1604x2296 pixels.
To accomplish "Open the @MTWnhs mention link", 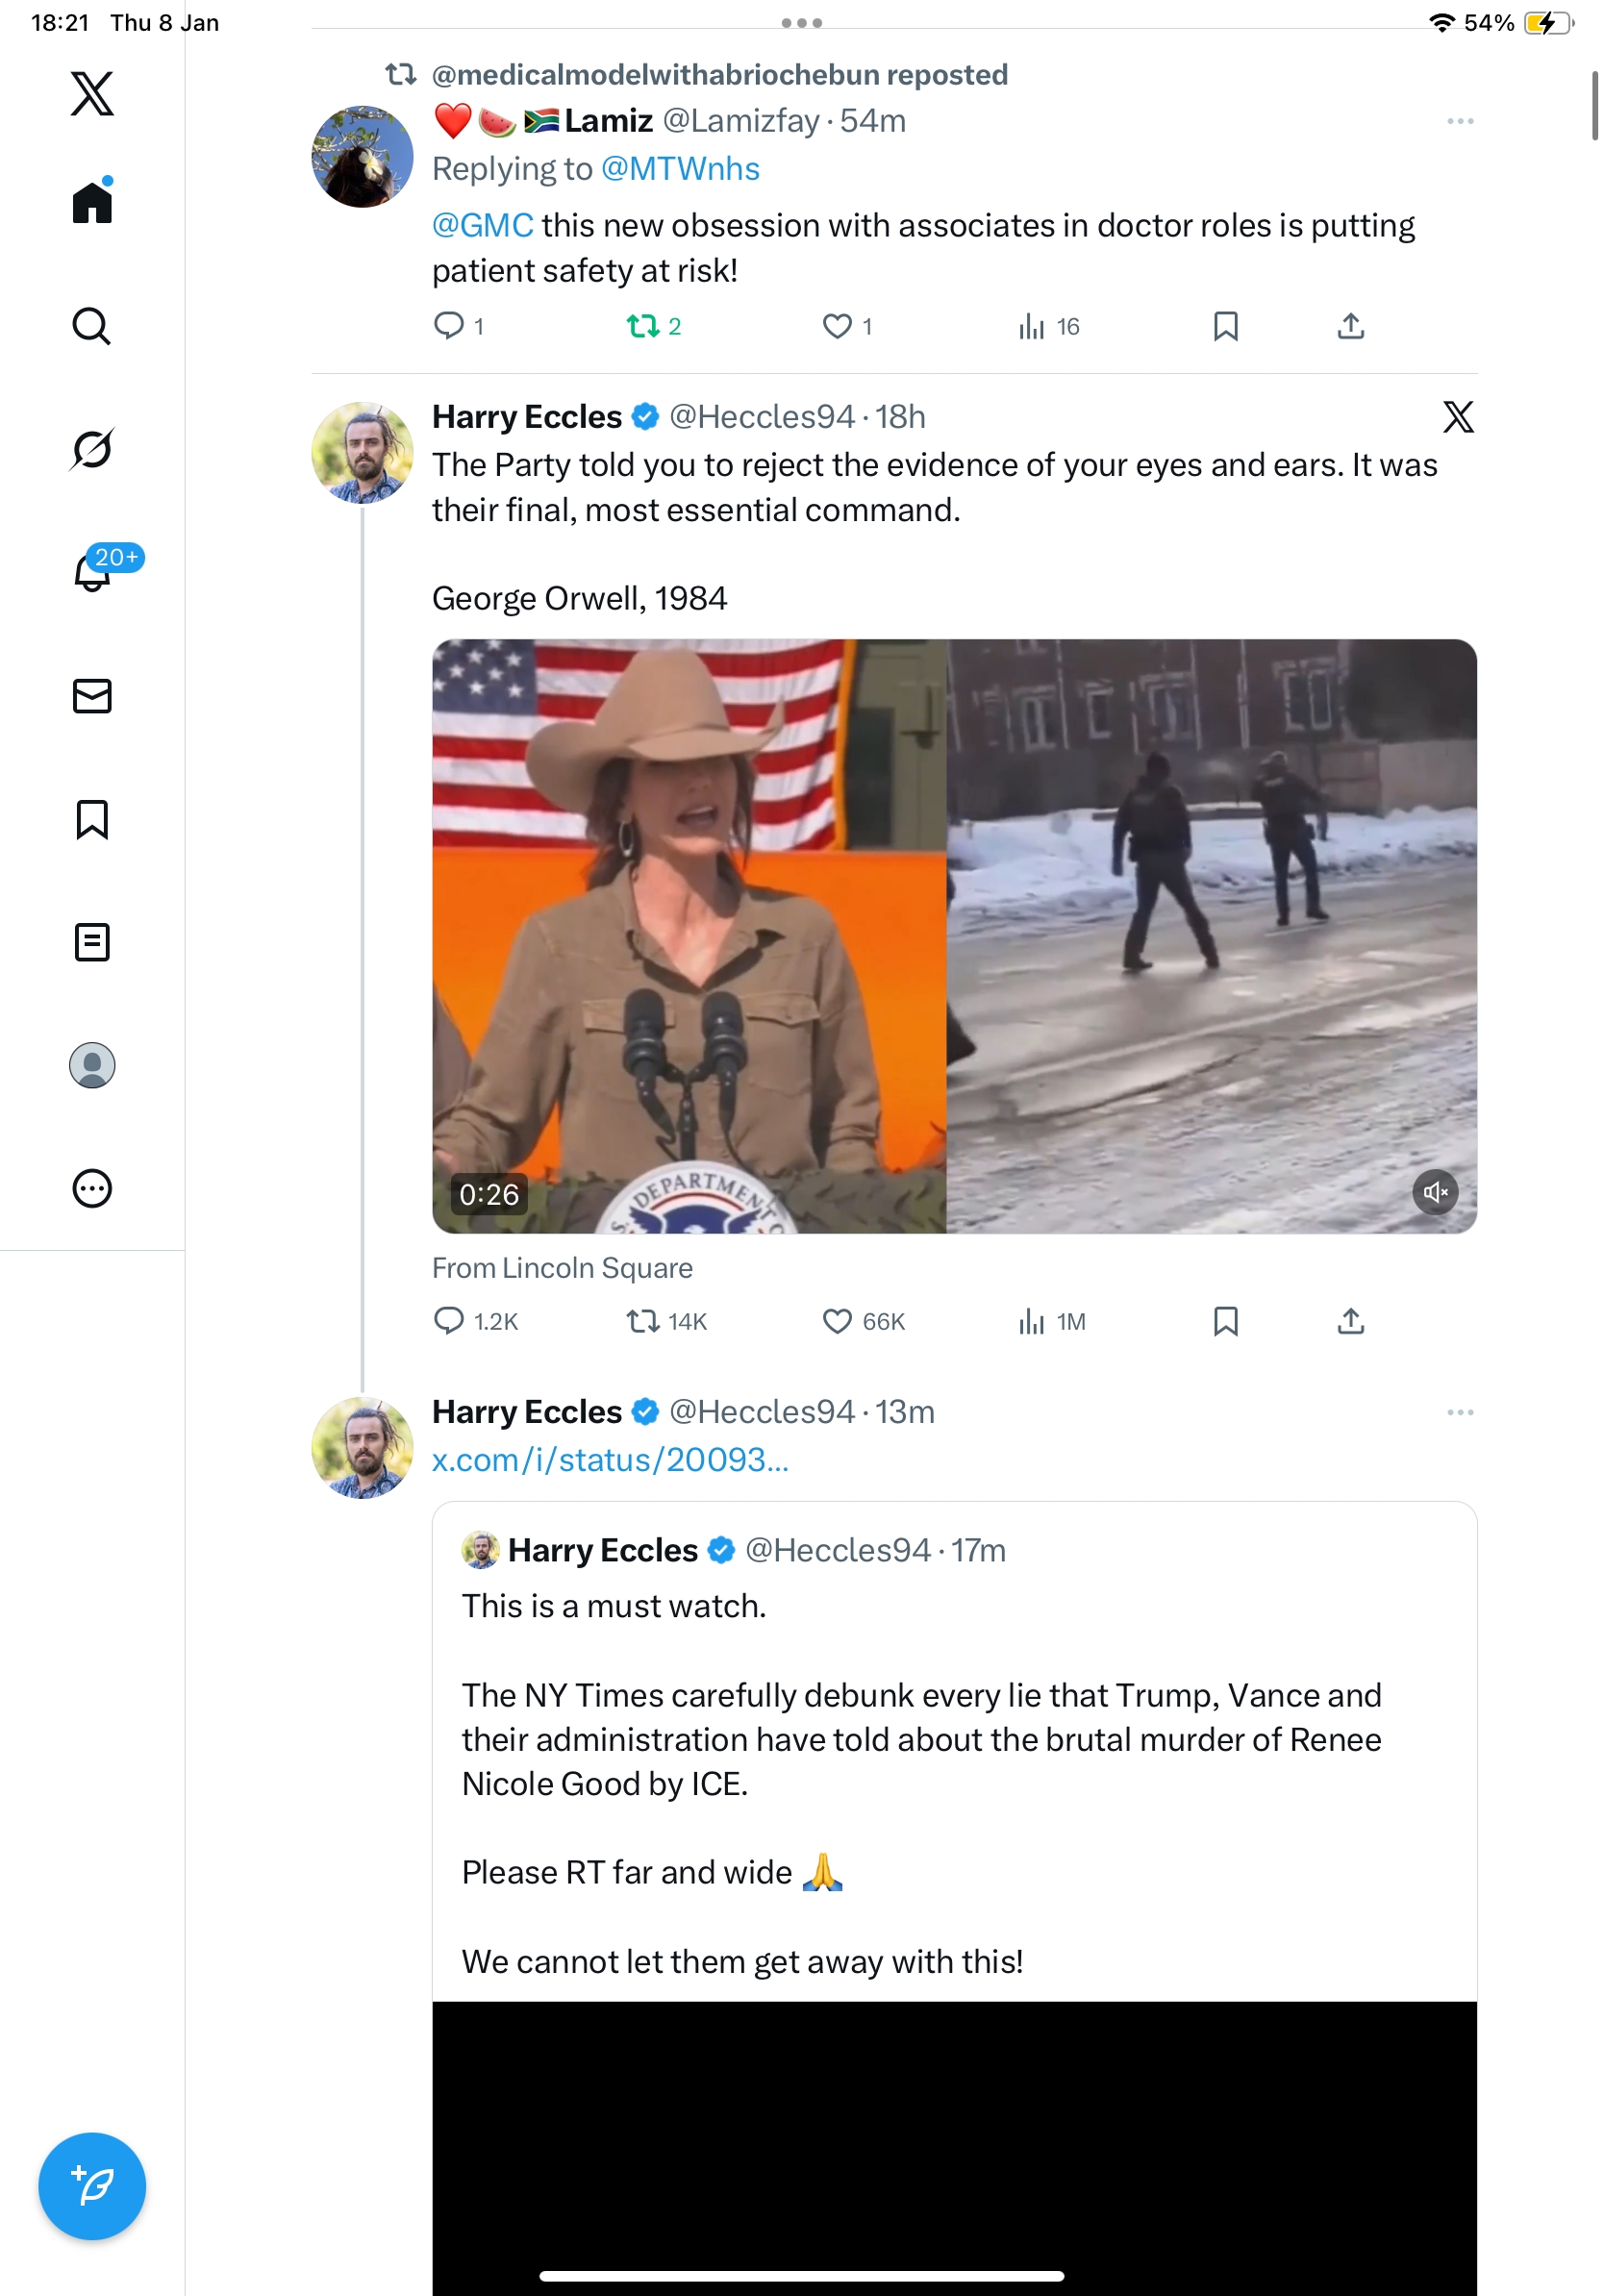I will [x=680, y=169].
